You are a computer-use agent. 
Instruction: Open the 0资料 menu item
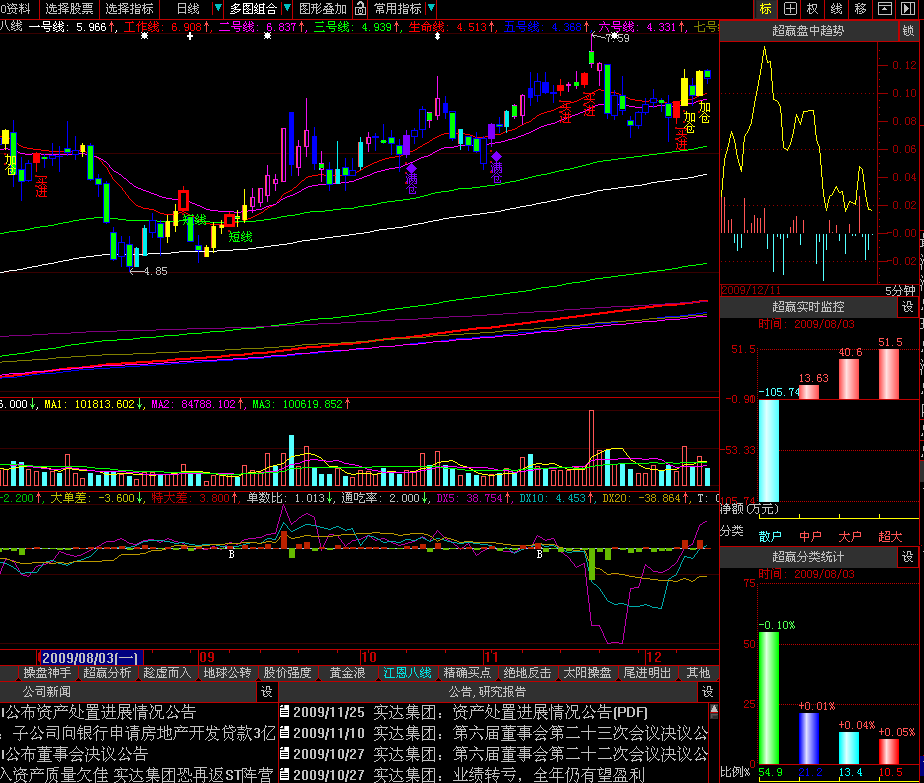(16, 9)
